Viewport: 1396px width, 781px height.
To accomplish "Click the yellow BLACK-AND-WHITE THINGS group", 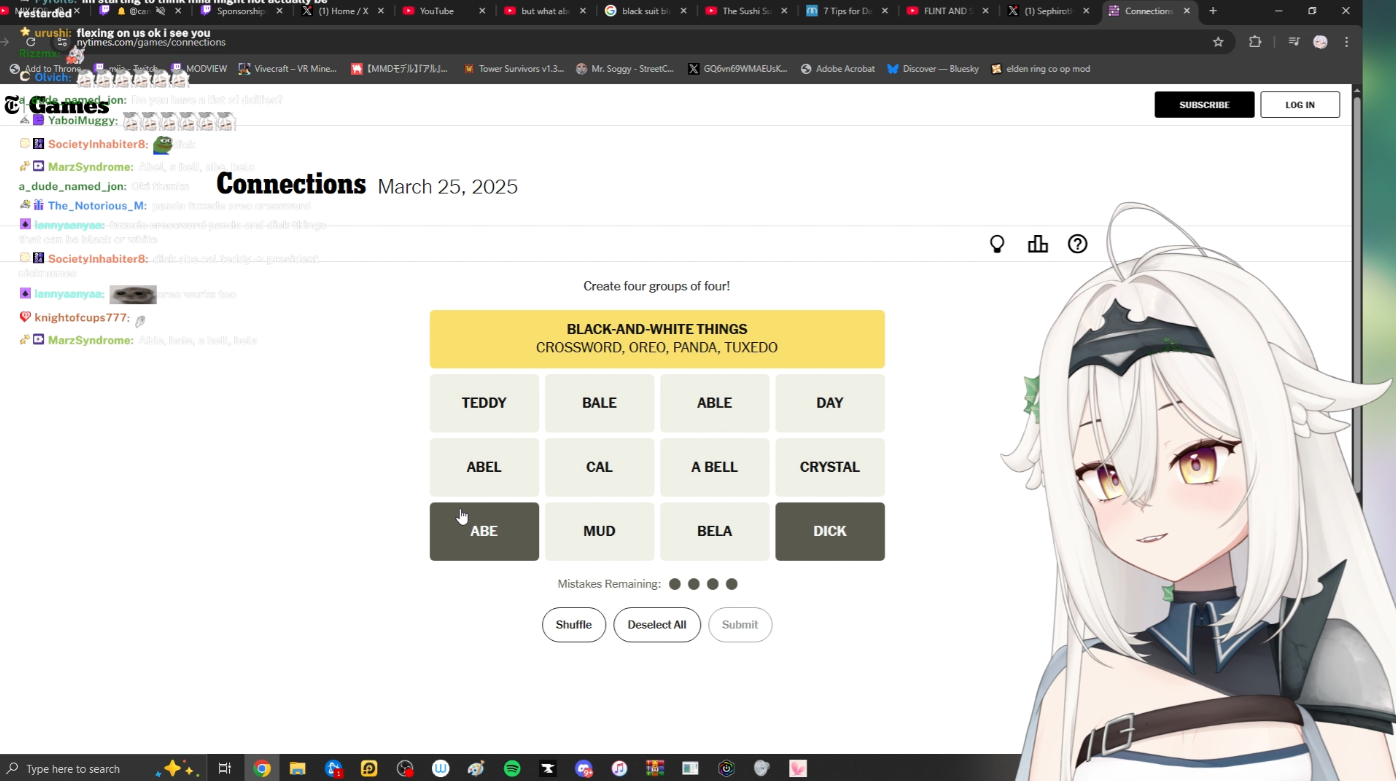I will (657, 339).
